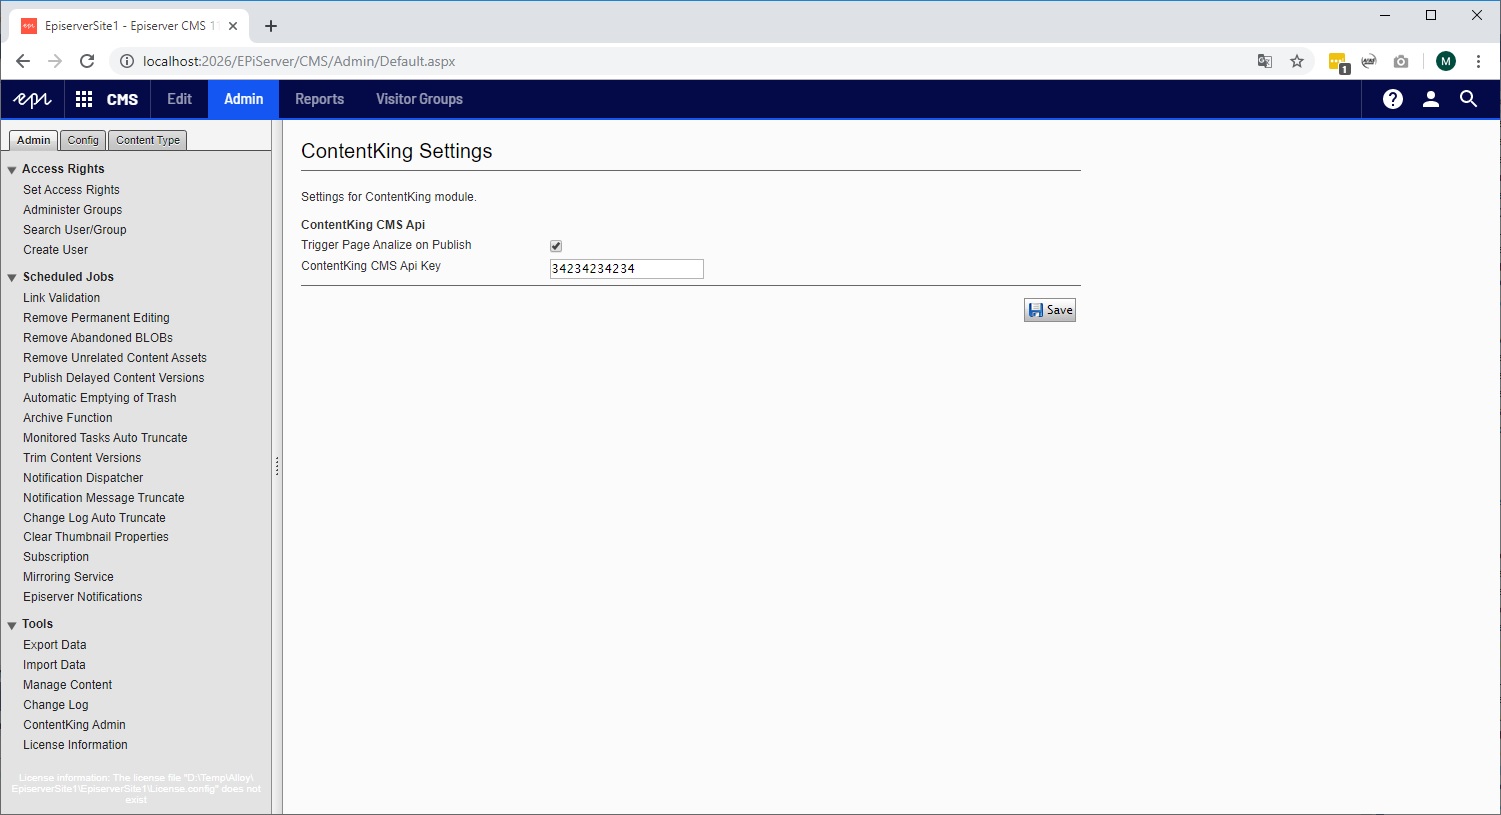Collapse the Scheduled Jobs section
This screenshot has height=815, width=1501.
click(x=12, y=278)
